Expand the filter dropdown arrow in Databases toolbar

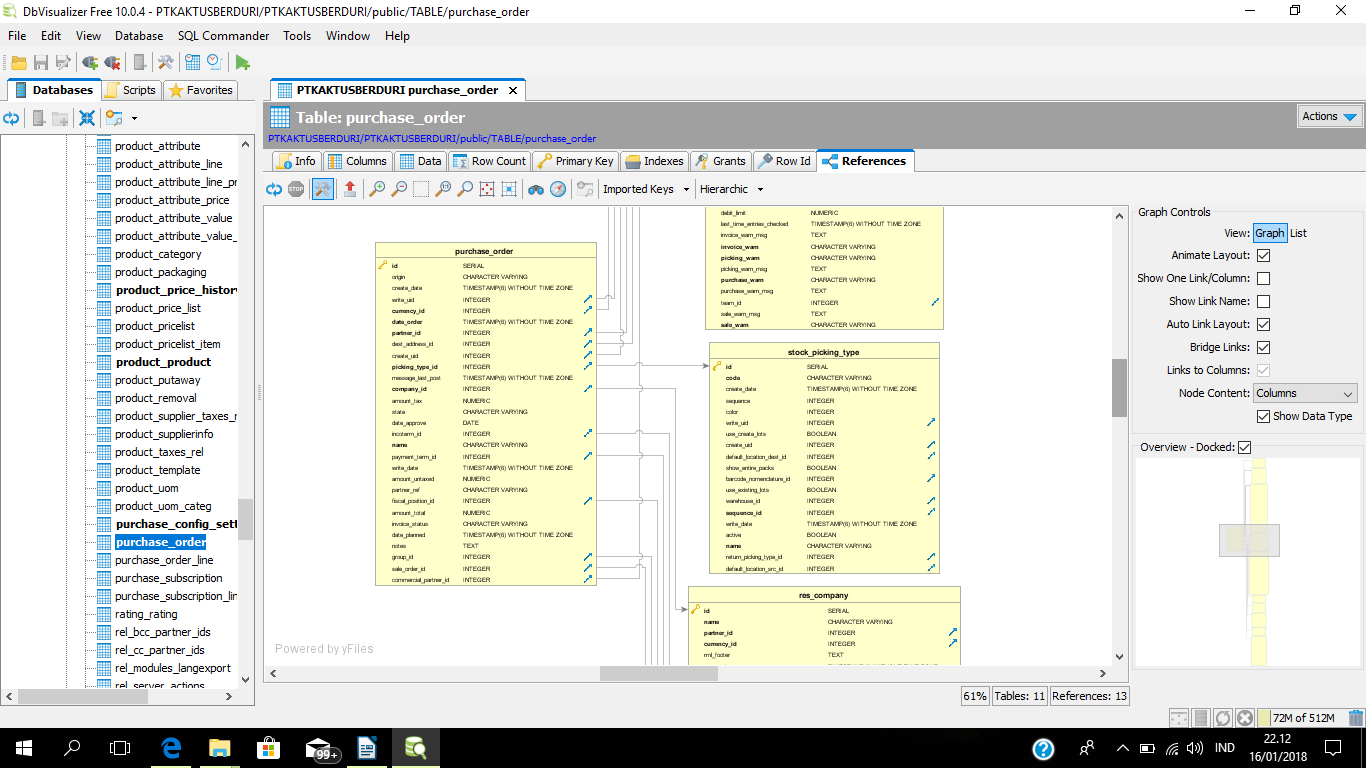pyautogui.click(x=134, y=118)
